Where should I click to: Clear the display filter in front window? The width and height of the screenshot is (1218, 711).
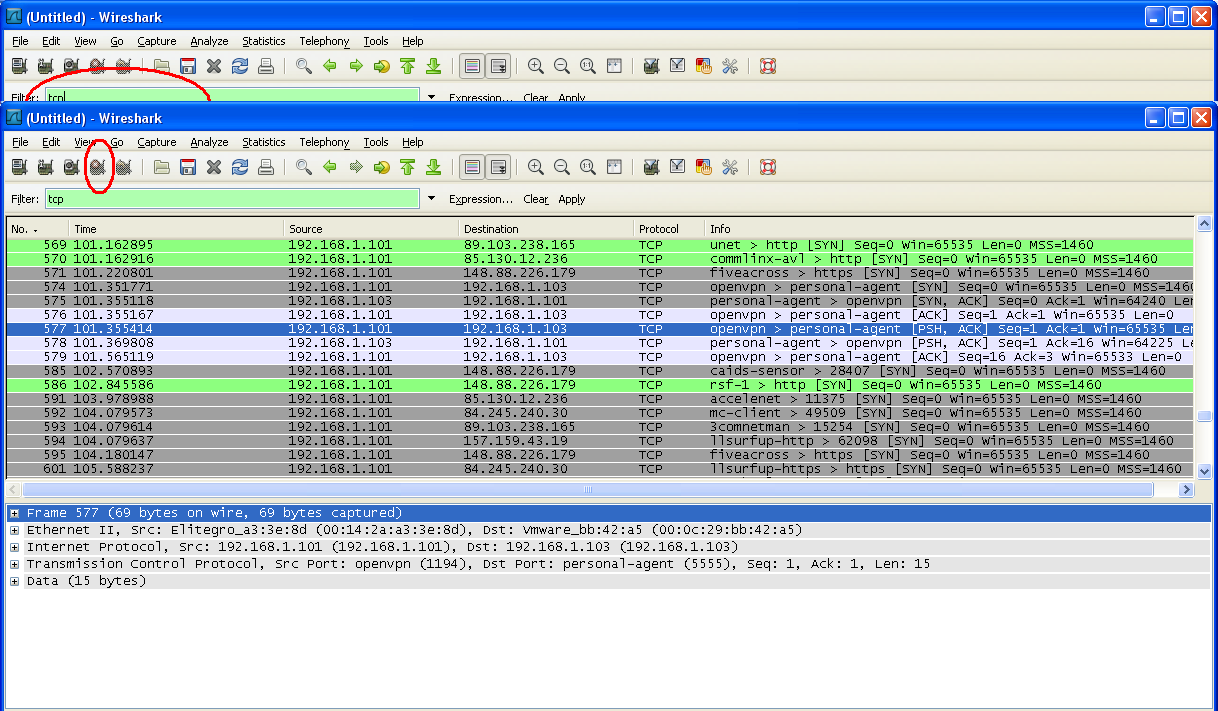tap(536, 199)
